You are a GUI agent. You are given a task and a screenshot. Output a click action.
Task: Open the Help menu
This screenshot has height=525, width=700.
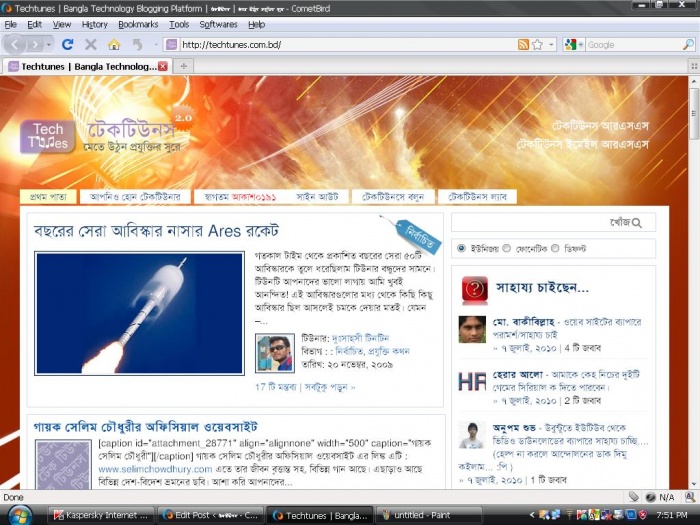(257, 25)
